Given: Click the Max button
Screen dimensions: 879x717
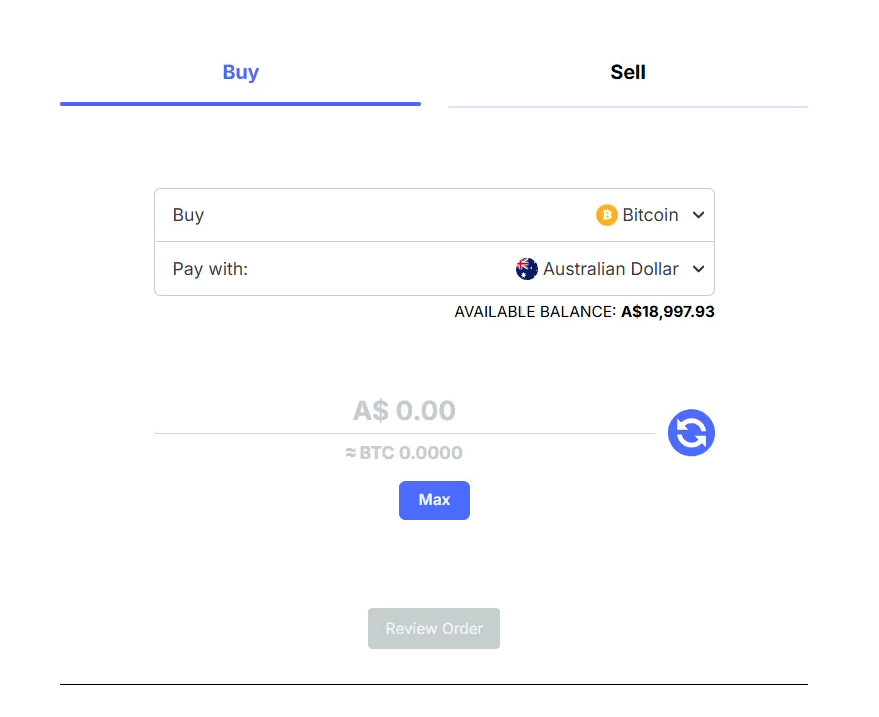Looking at the screenshot, I should 434,500.
